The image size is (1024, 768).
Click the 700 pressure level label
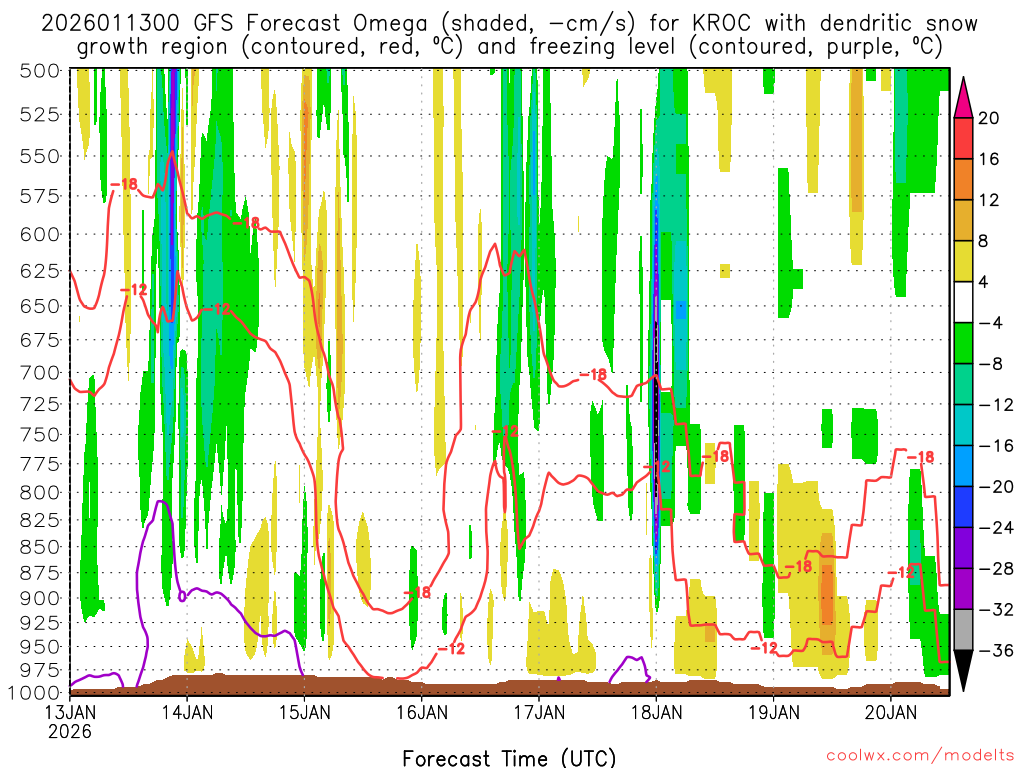tap(40, 373)
